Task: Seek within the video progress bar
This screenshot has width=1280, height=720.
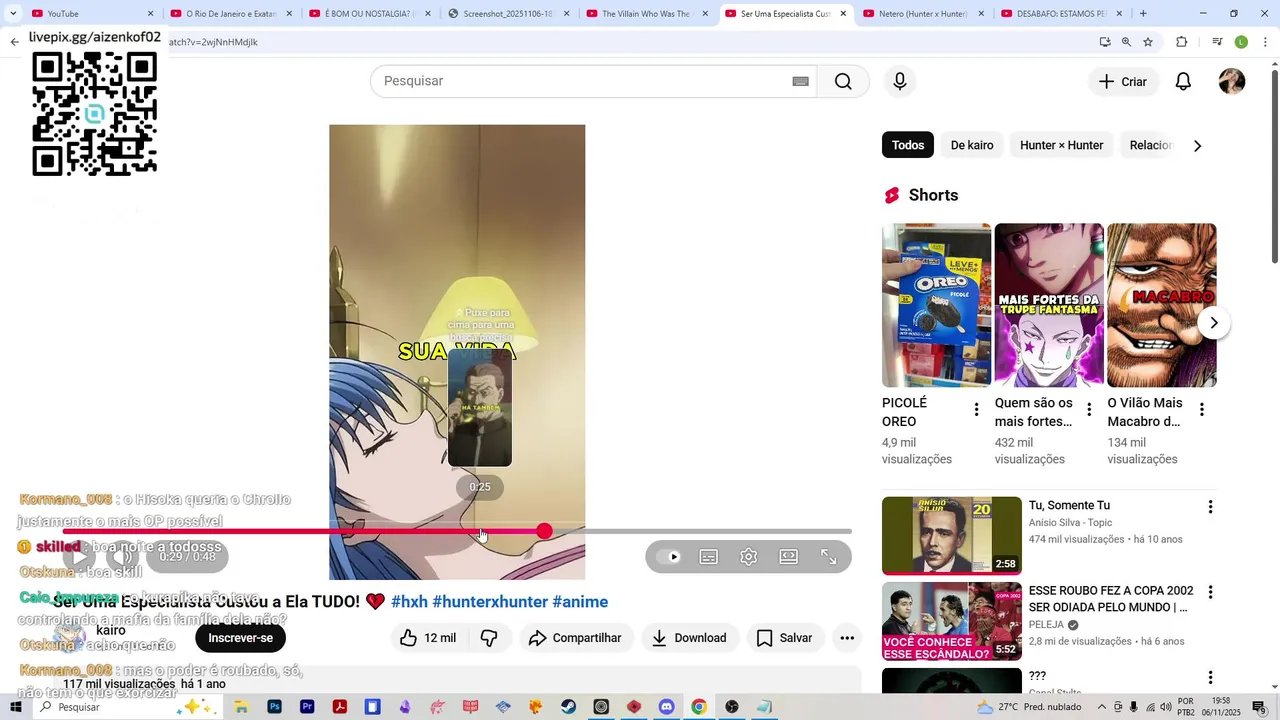Action: (458, 531)
